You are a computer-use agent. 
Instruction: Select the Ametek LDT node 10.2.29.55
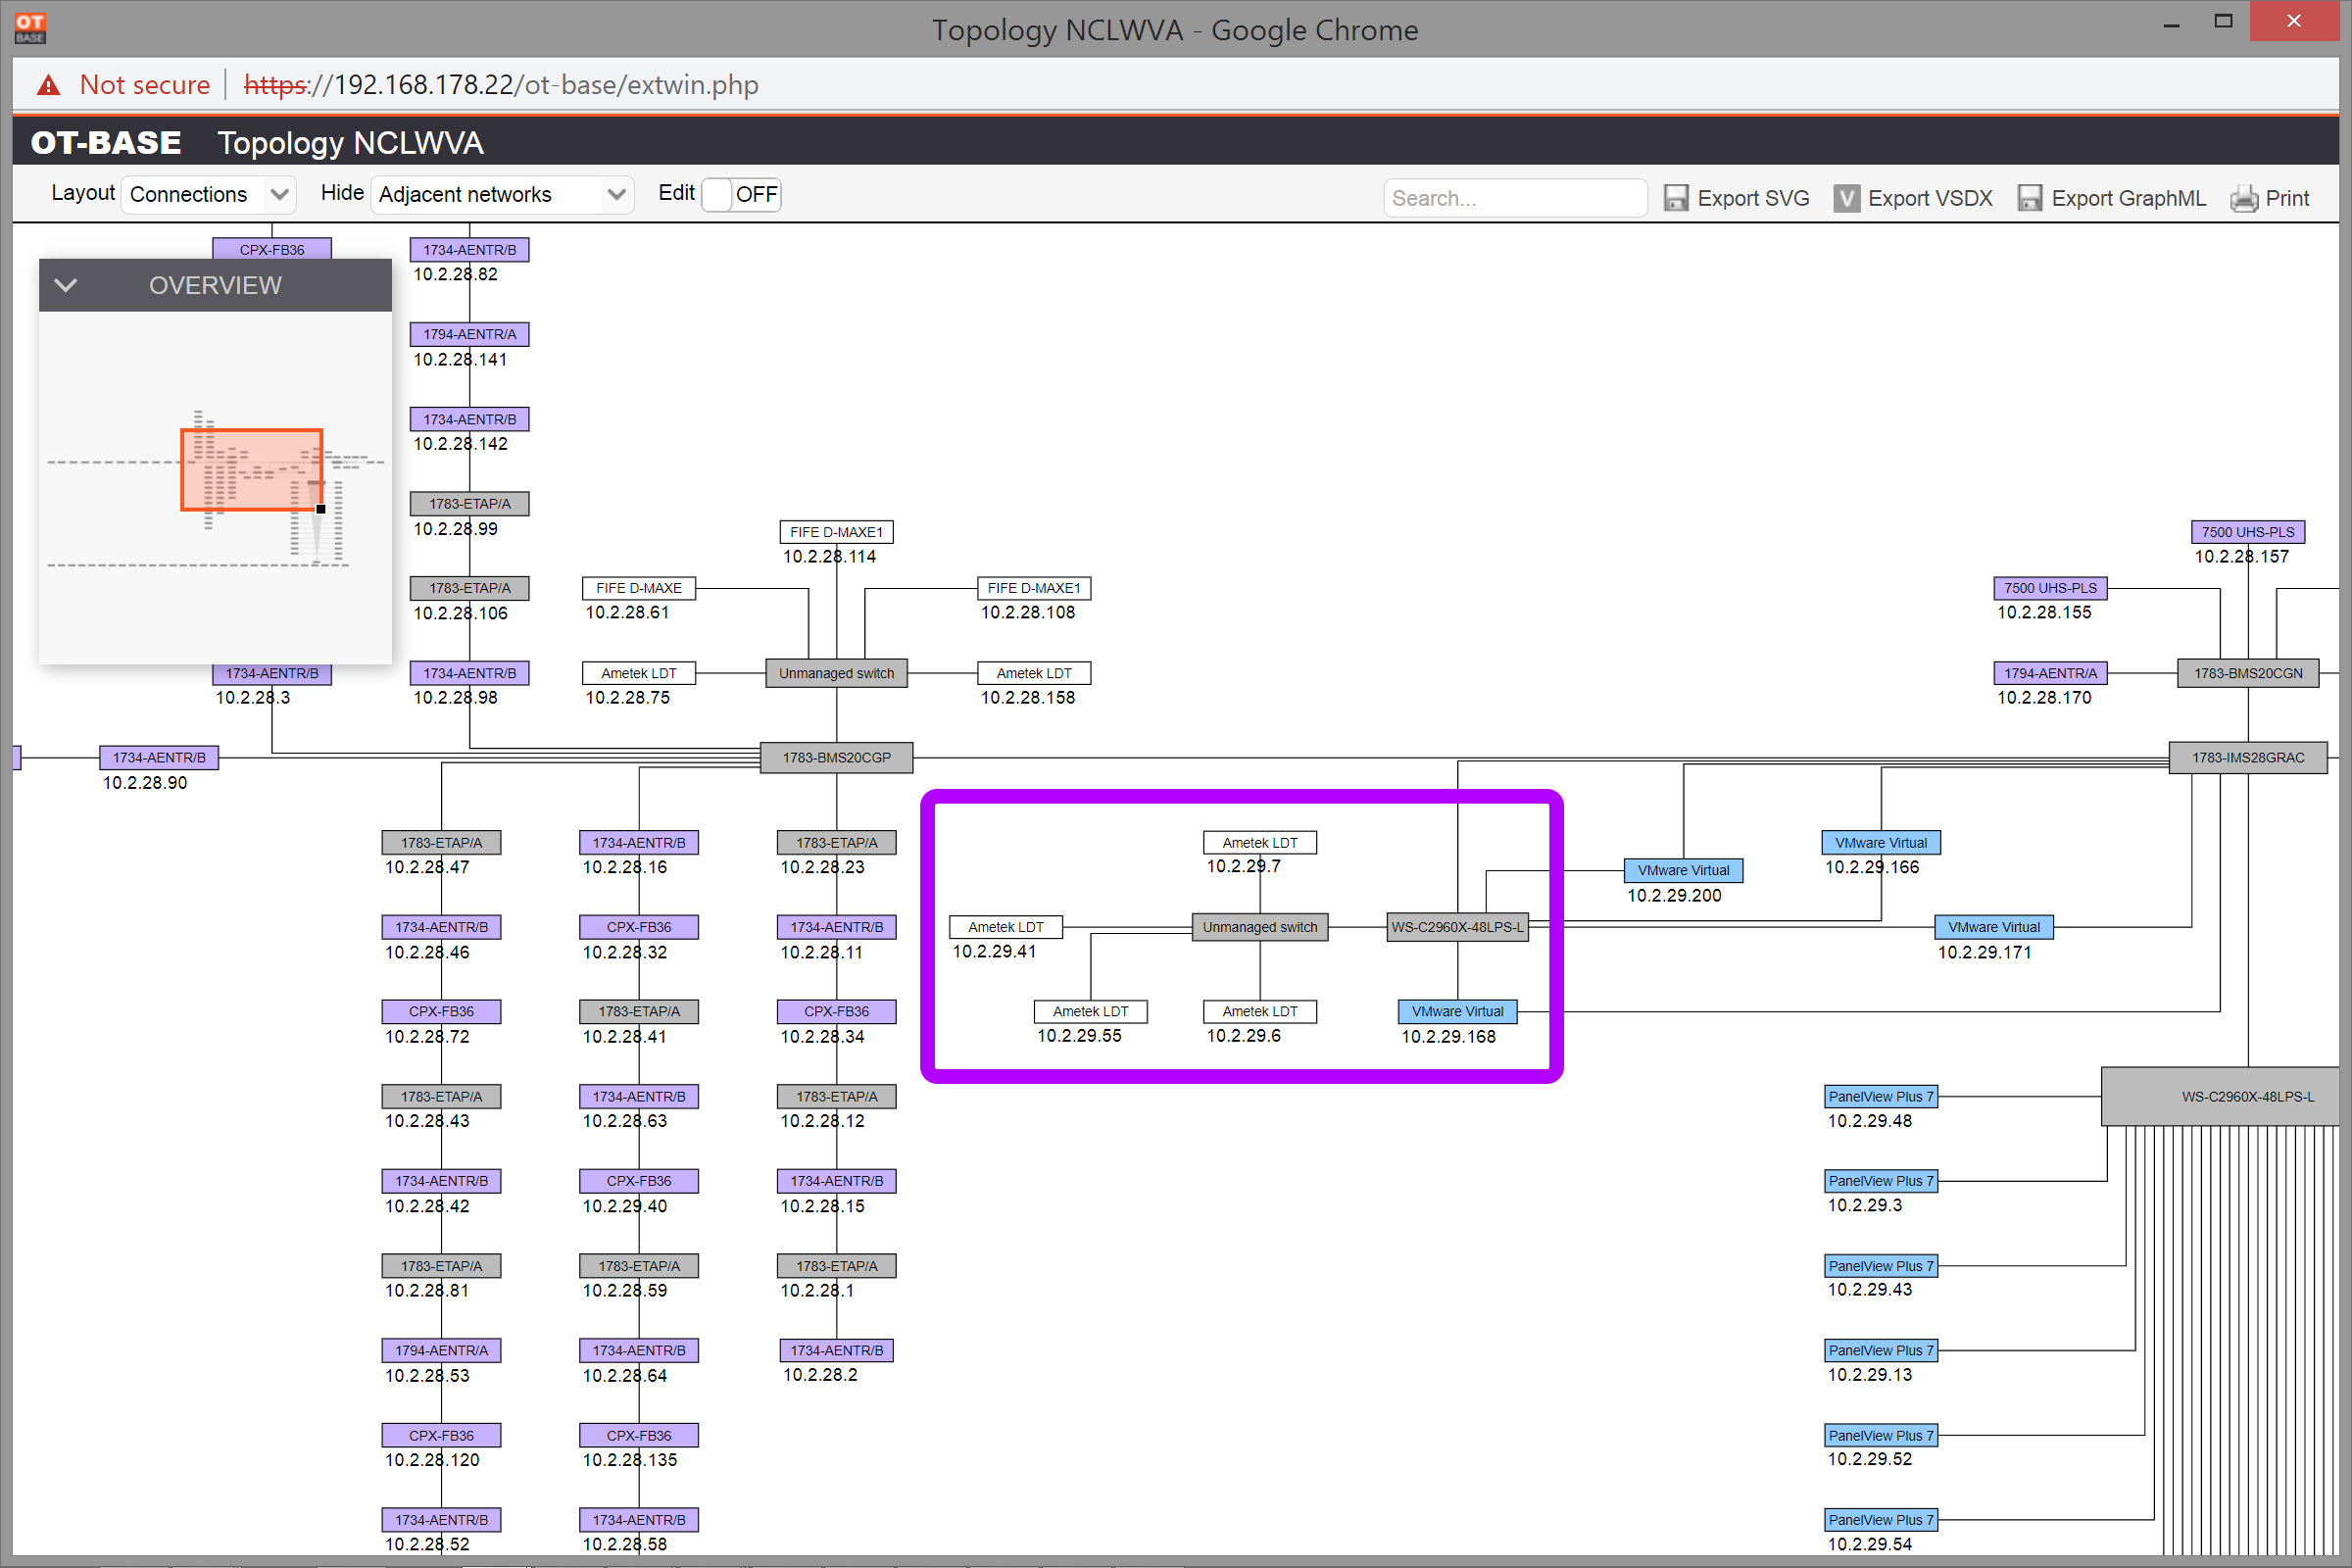(x=1090, y=1011)
